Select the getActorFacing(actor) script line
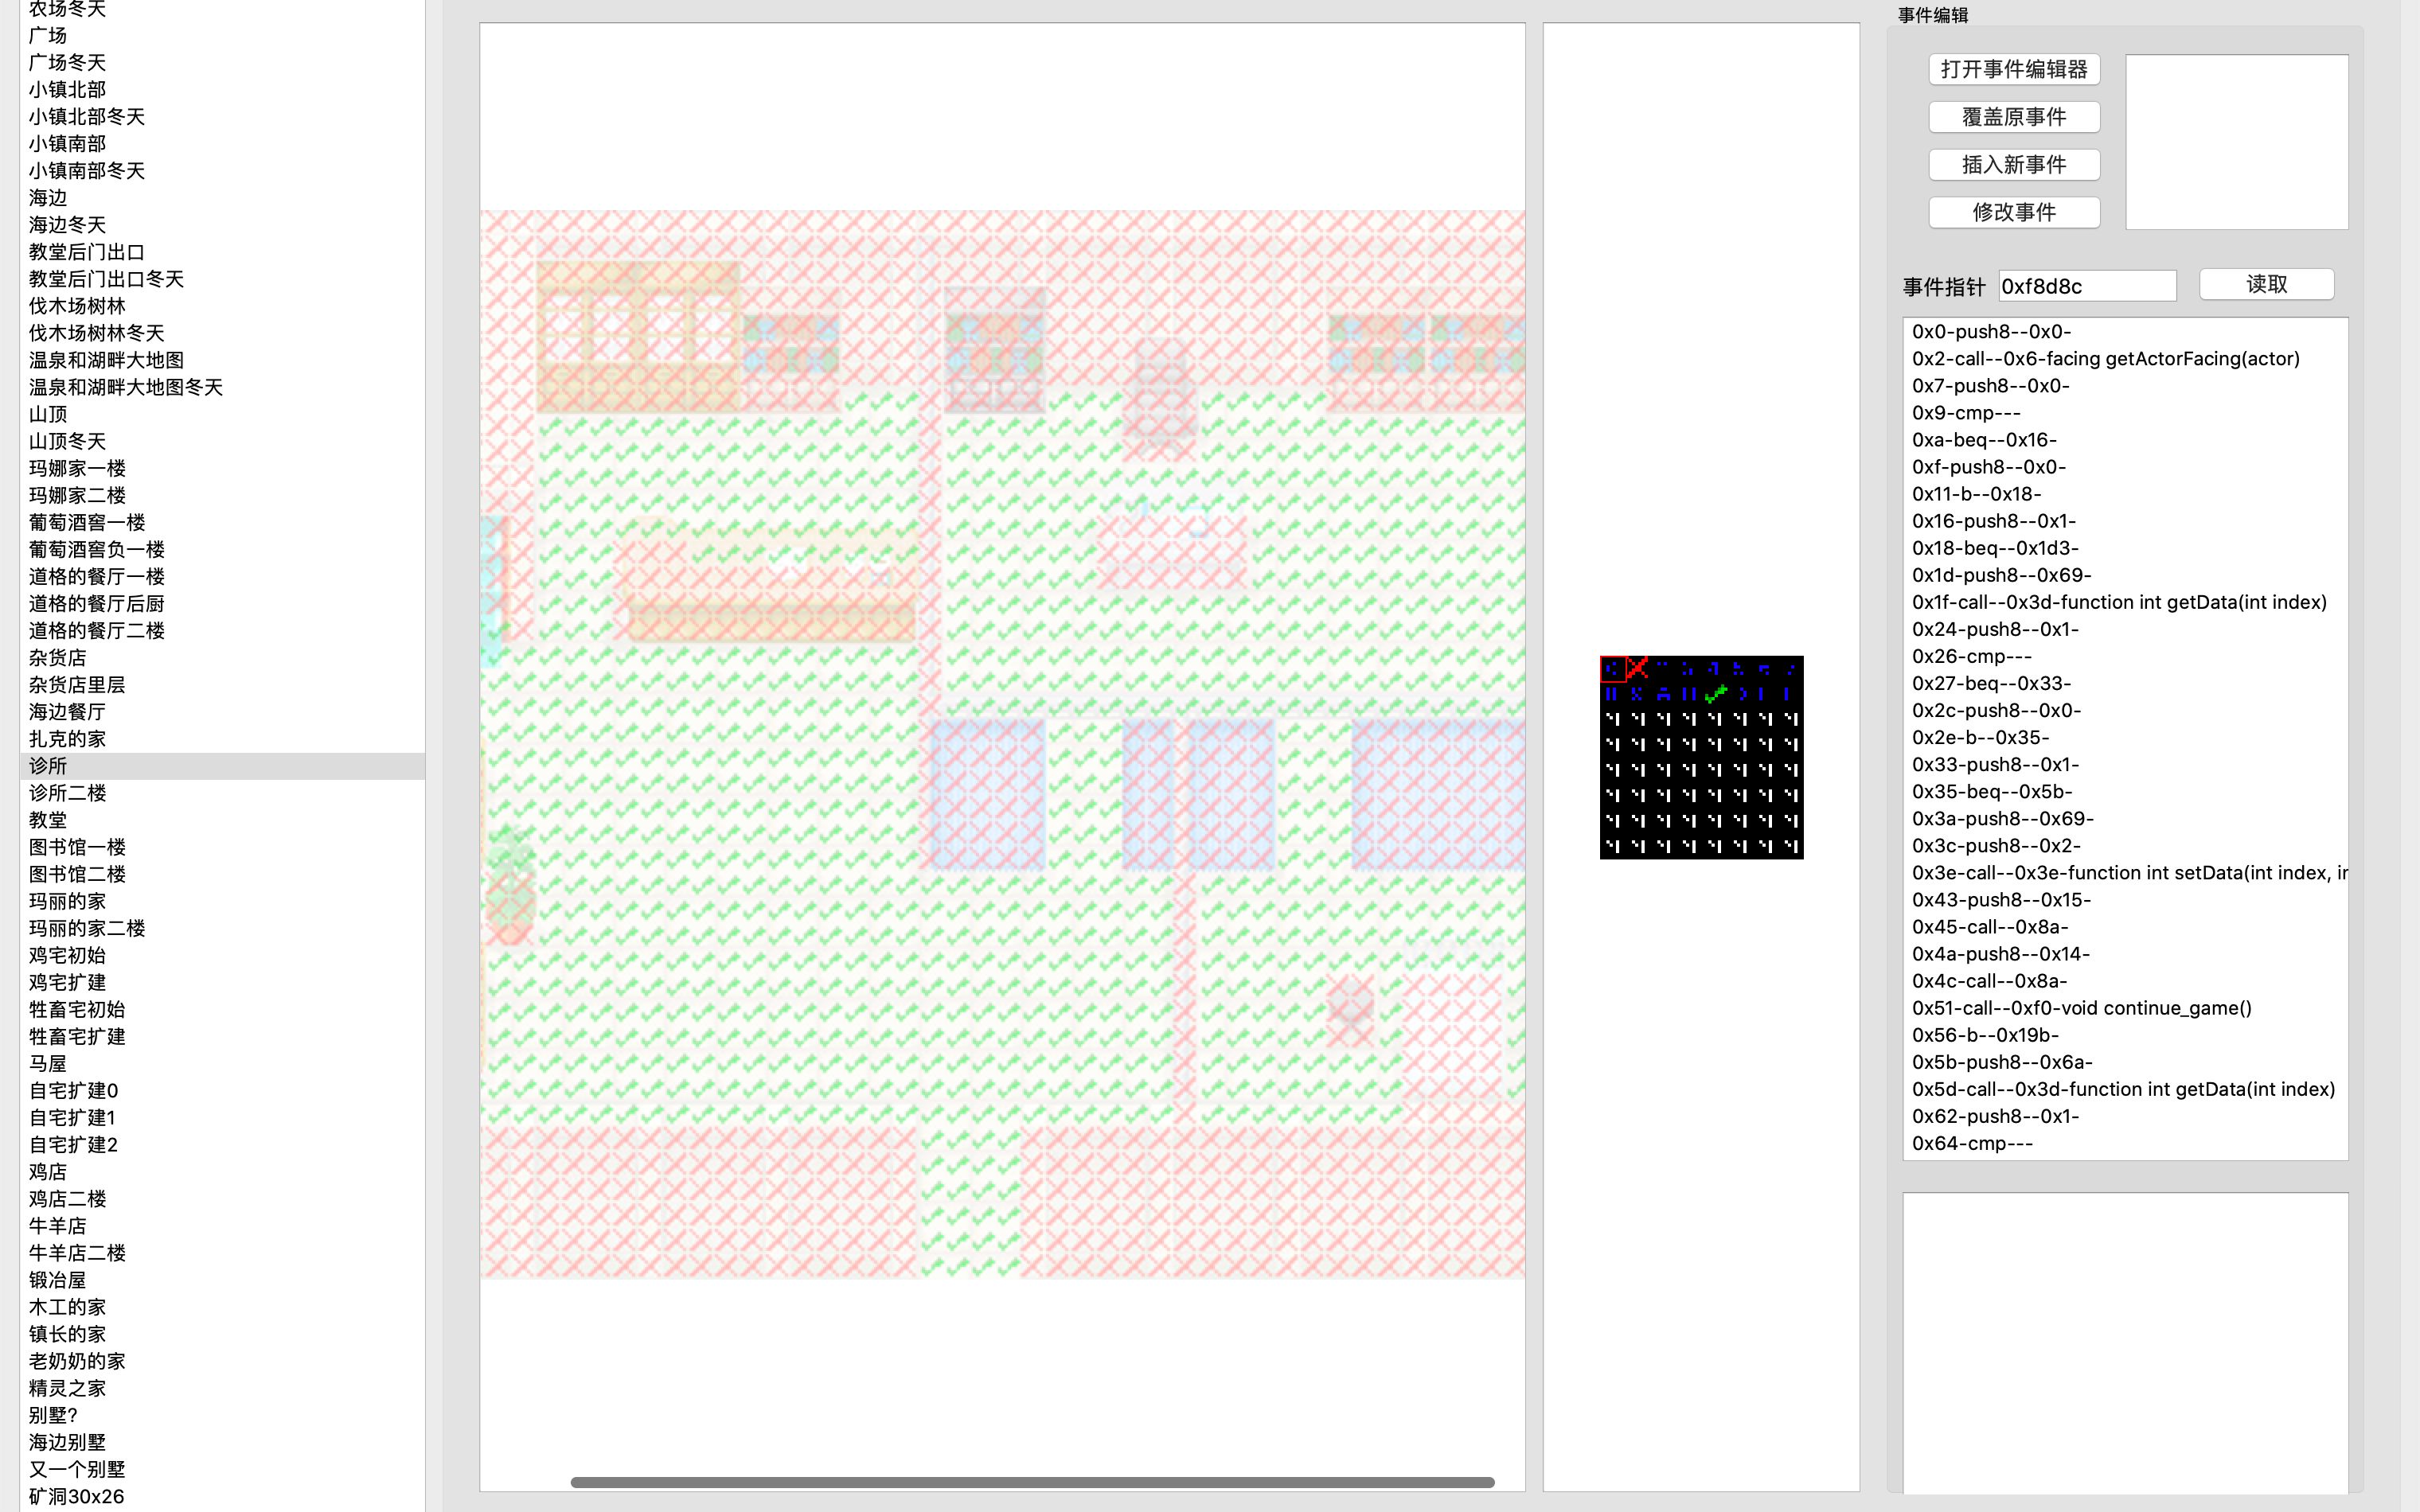This screenshot has height=1512, width=2420. tap(2105, 359)
